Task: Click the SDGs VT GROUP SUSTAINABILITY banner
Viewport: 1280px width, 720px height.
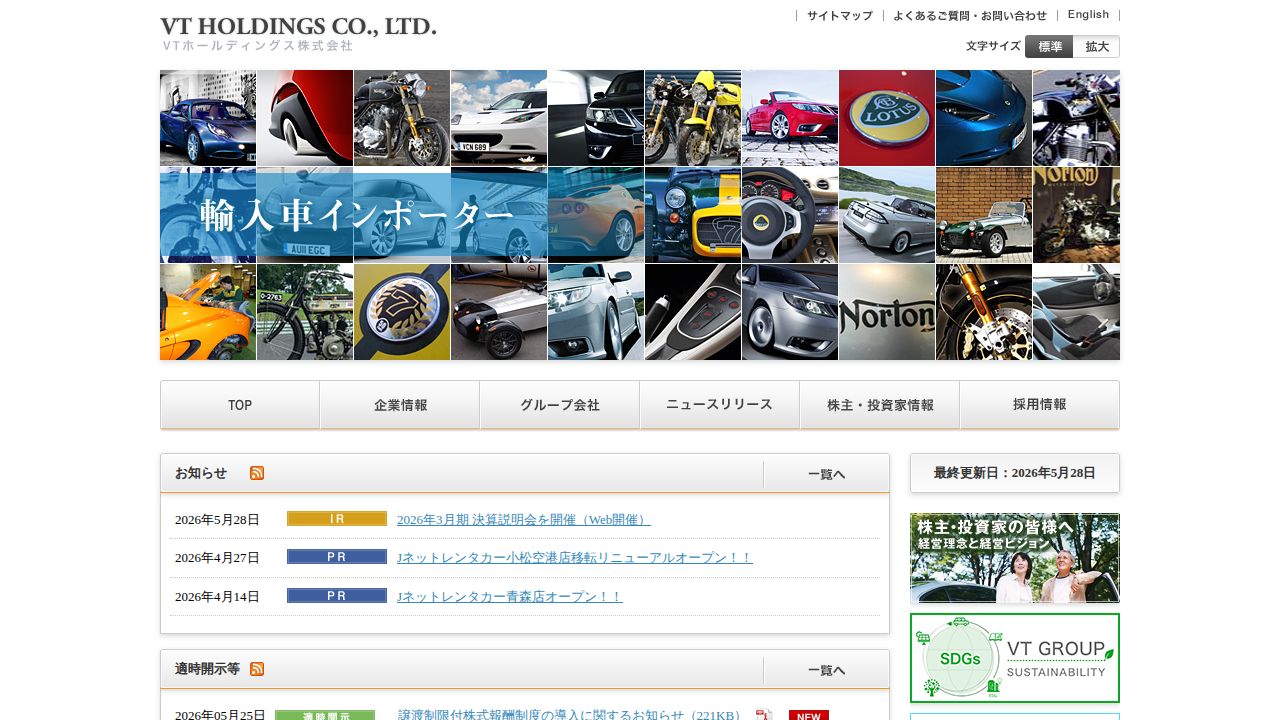Action: (x=1015, y=658)
